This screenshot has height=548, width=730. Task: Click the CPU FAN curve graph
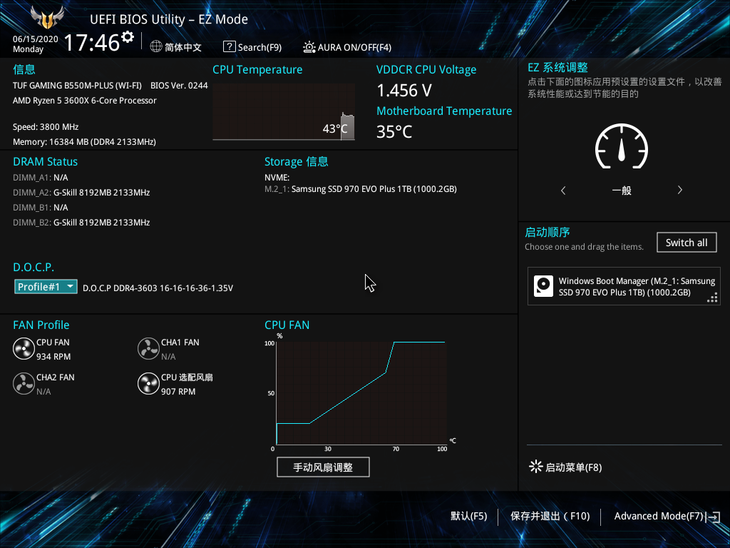click(x=358, y=393)
